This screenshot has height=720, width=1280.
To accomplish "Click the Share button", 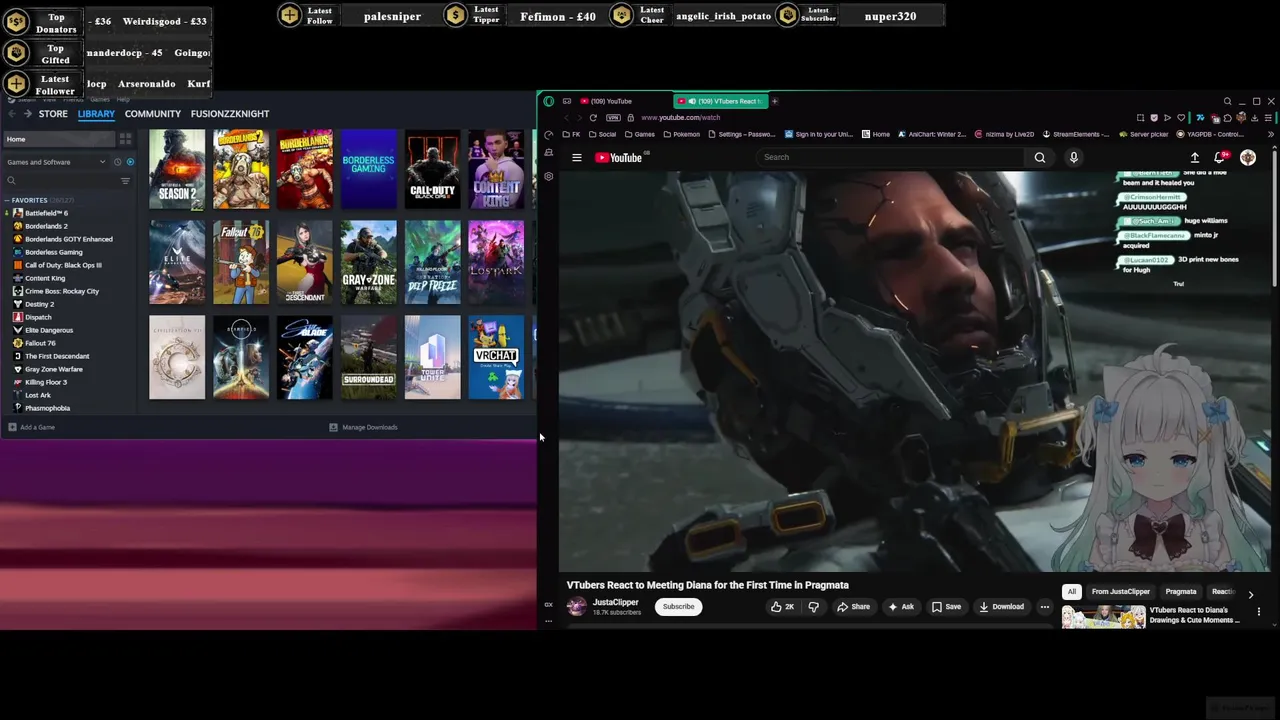I will coord(853,606).
